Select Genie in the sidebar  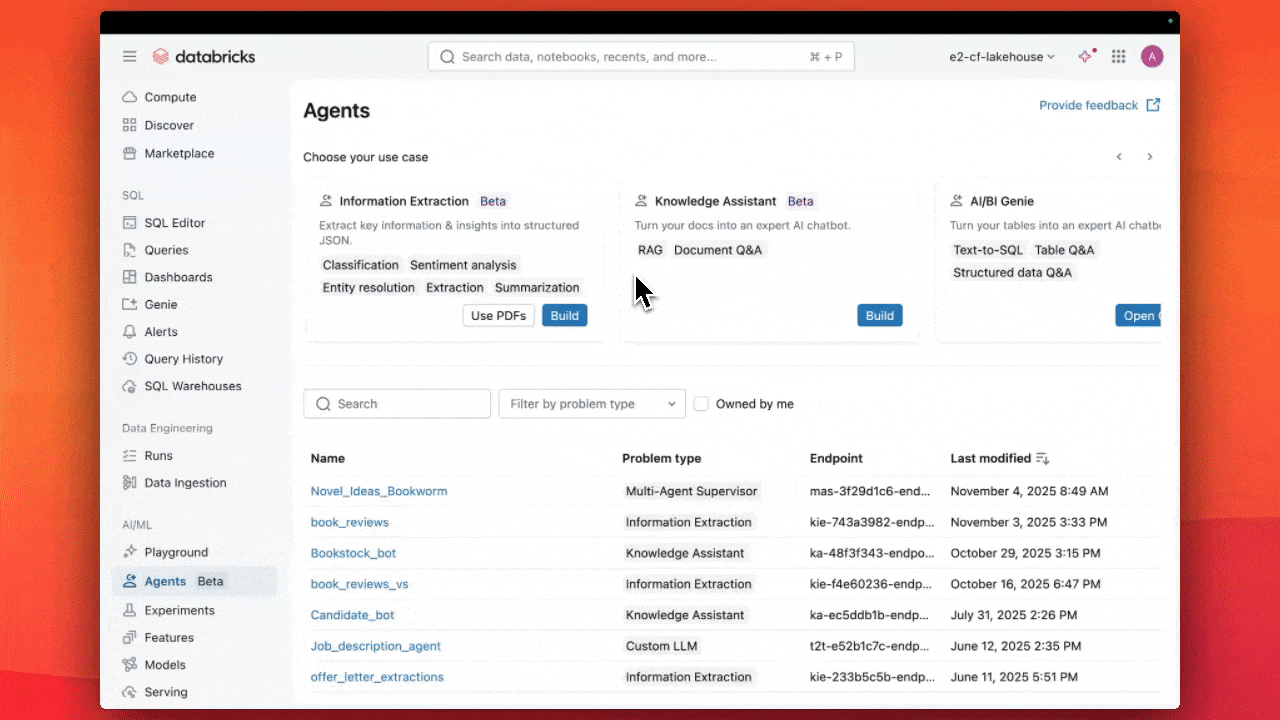[x=161, y=304]
